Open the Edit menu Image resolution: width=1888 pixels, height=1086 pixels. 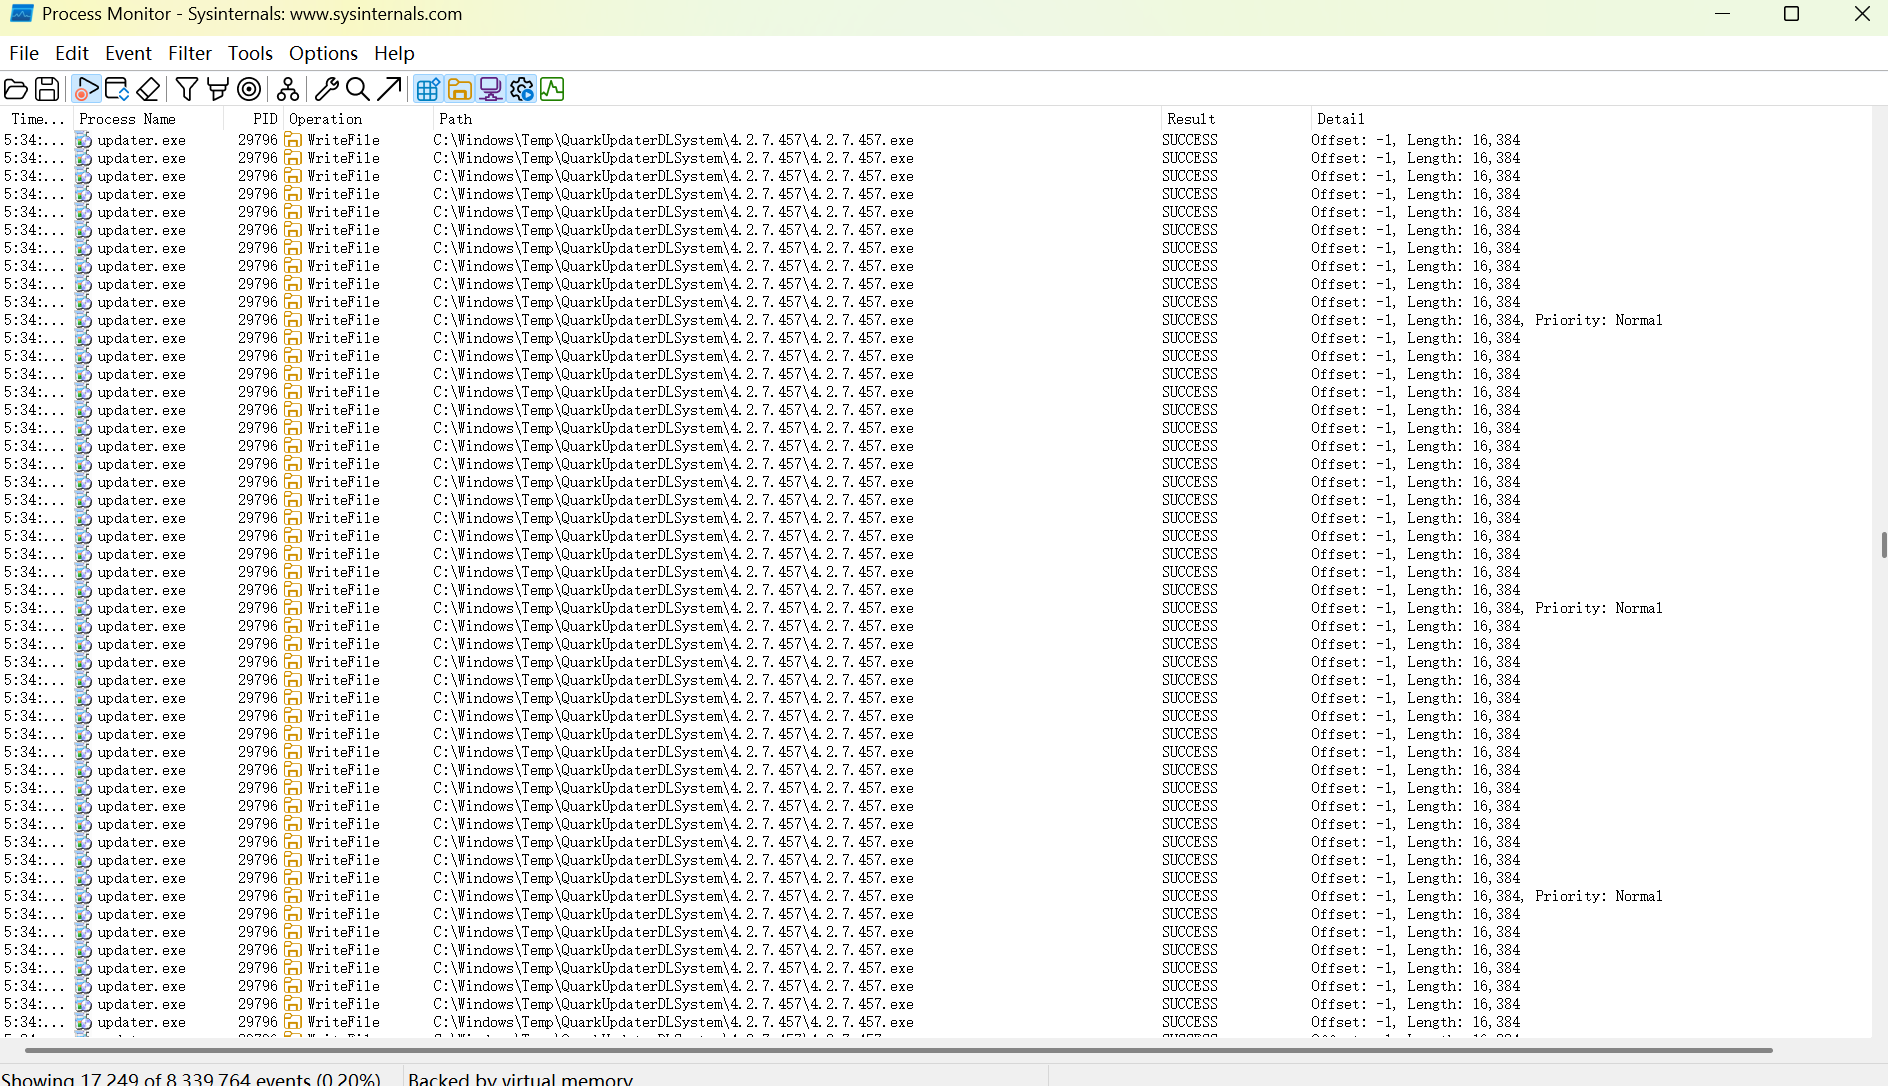tap(72, 53)
